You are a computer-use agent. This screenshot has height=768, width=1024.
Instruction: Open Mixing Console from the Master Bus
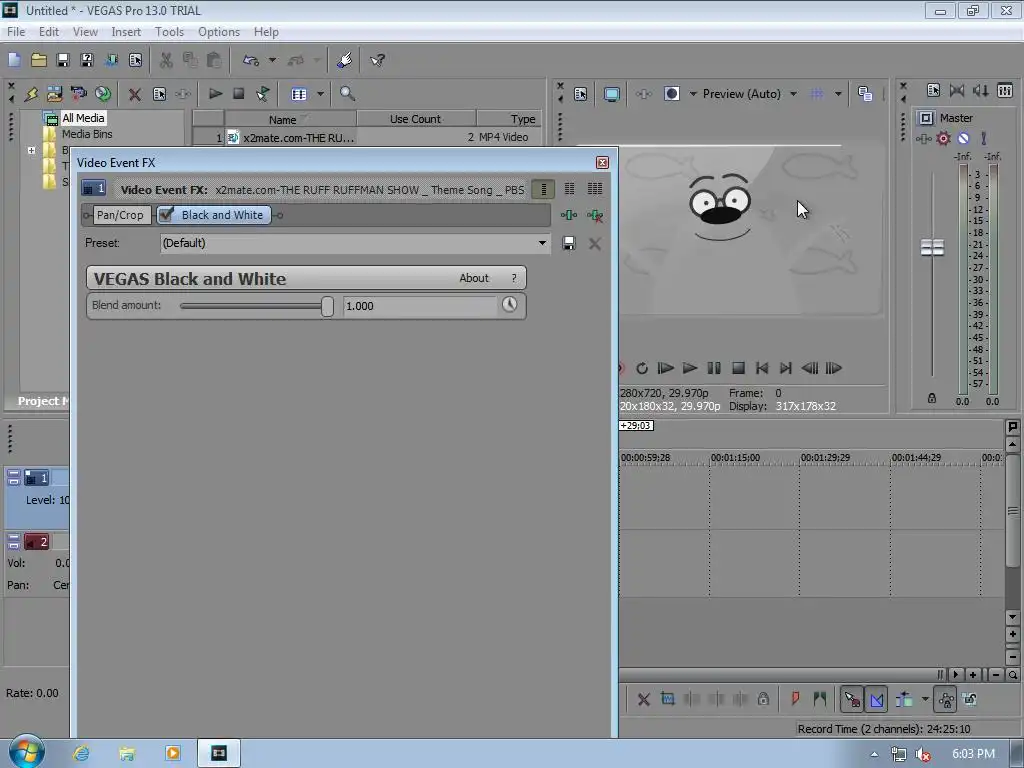pos(1005,91)
